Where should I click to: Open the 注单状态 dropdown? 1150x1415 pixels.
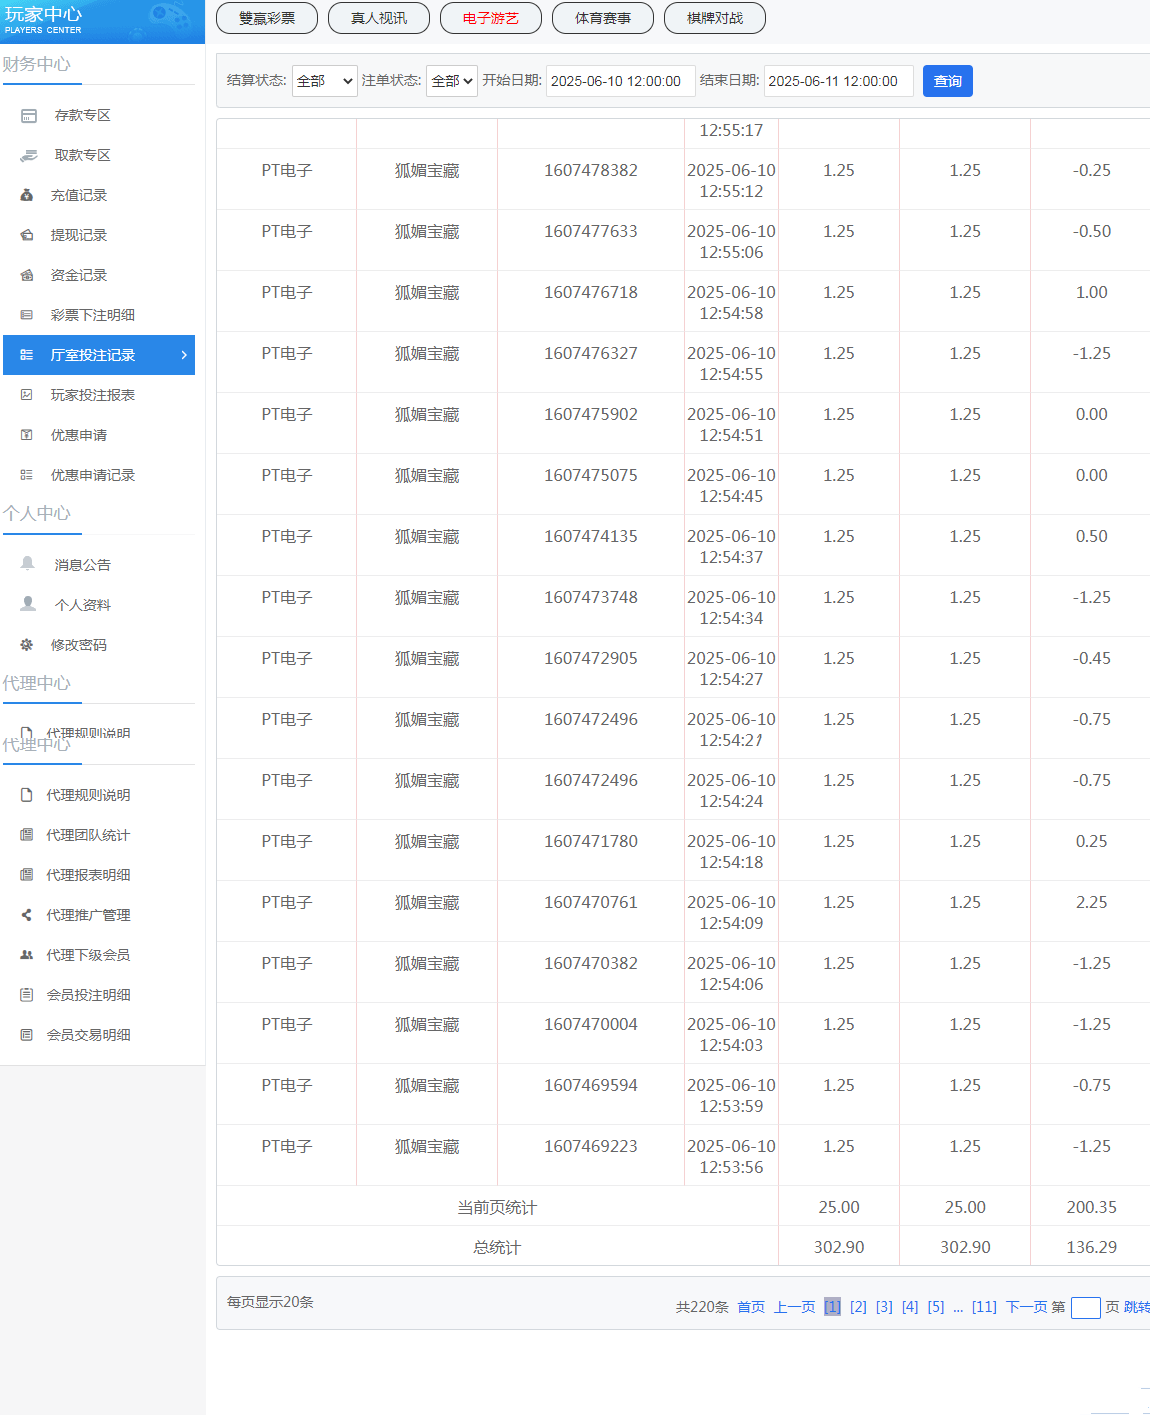click(x=451, y=81)
